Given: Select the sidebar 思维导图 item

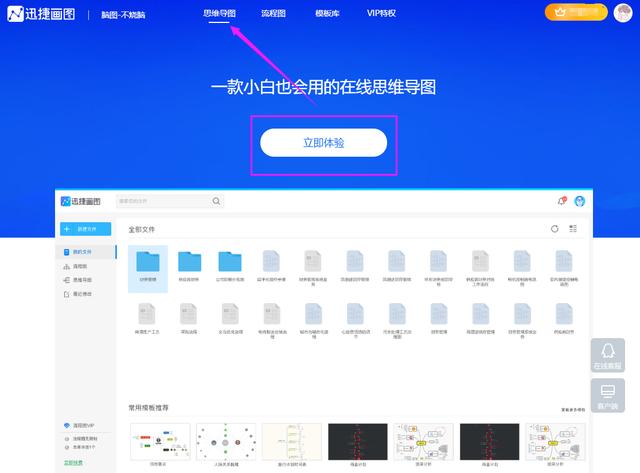Looking at the screenshot, I should pos(78,280).
